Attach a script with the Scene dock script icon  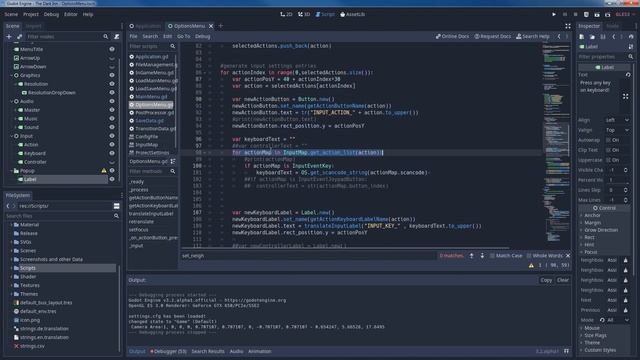coord(117,37)
